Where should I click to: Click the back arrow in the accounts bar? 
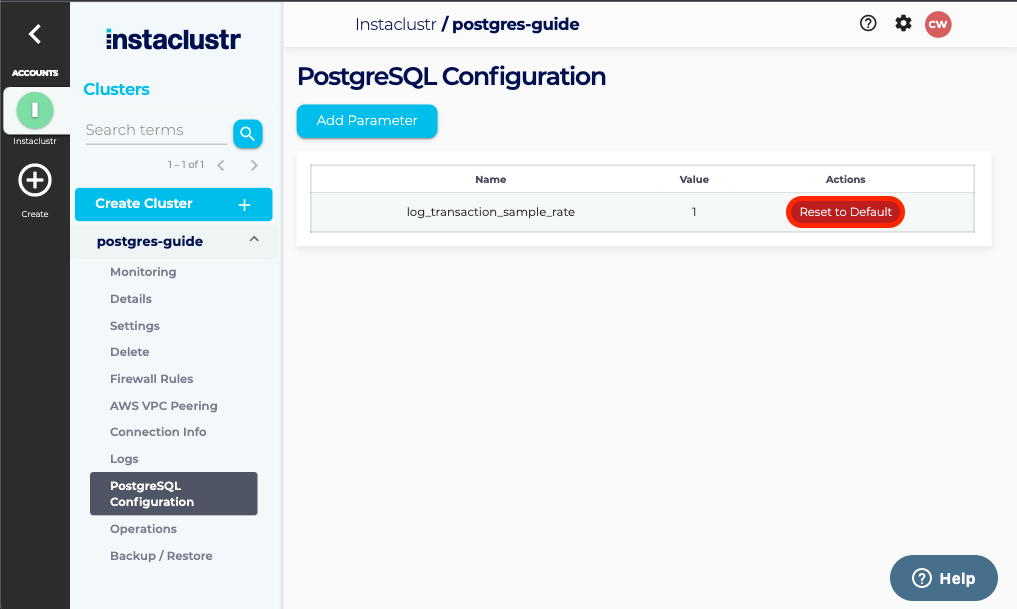35,34
